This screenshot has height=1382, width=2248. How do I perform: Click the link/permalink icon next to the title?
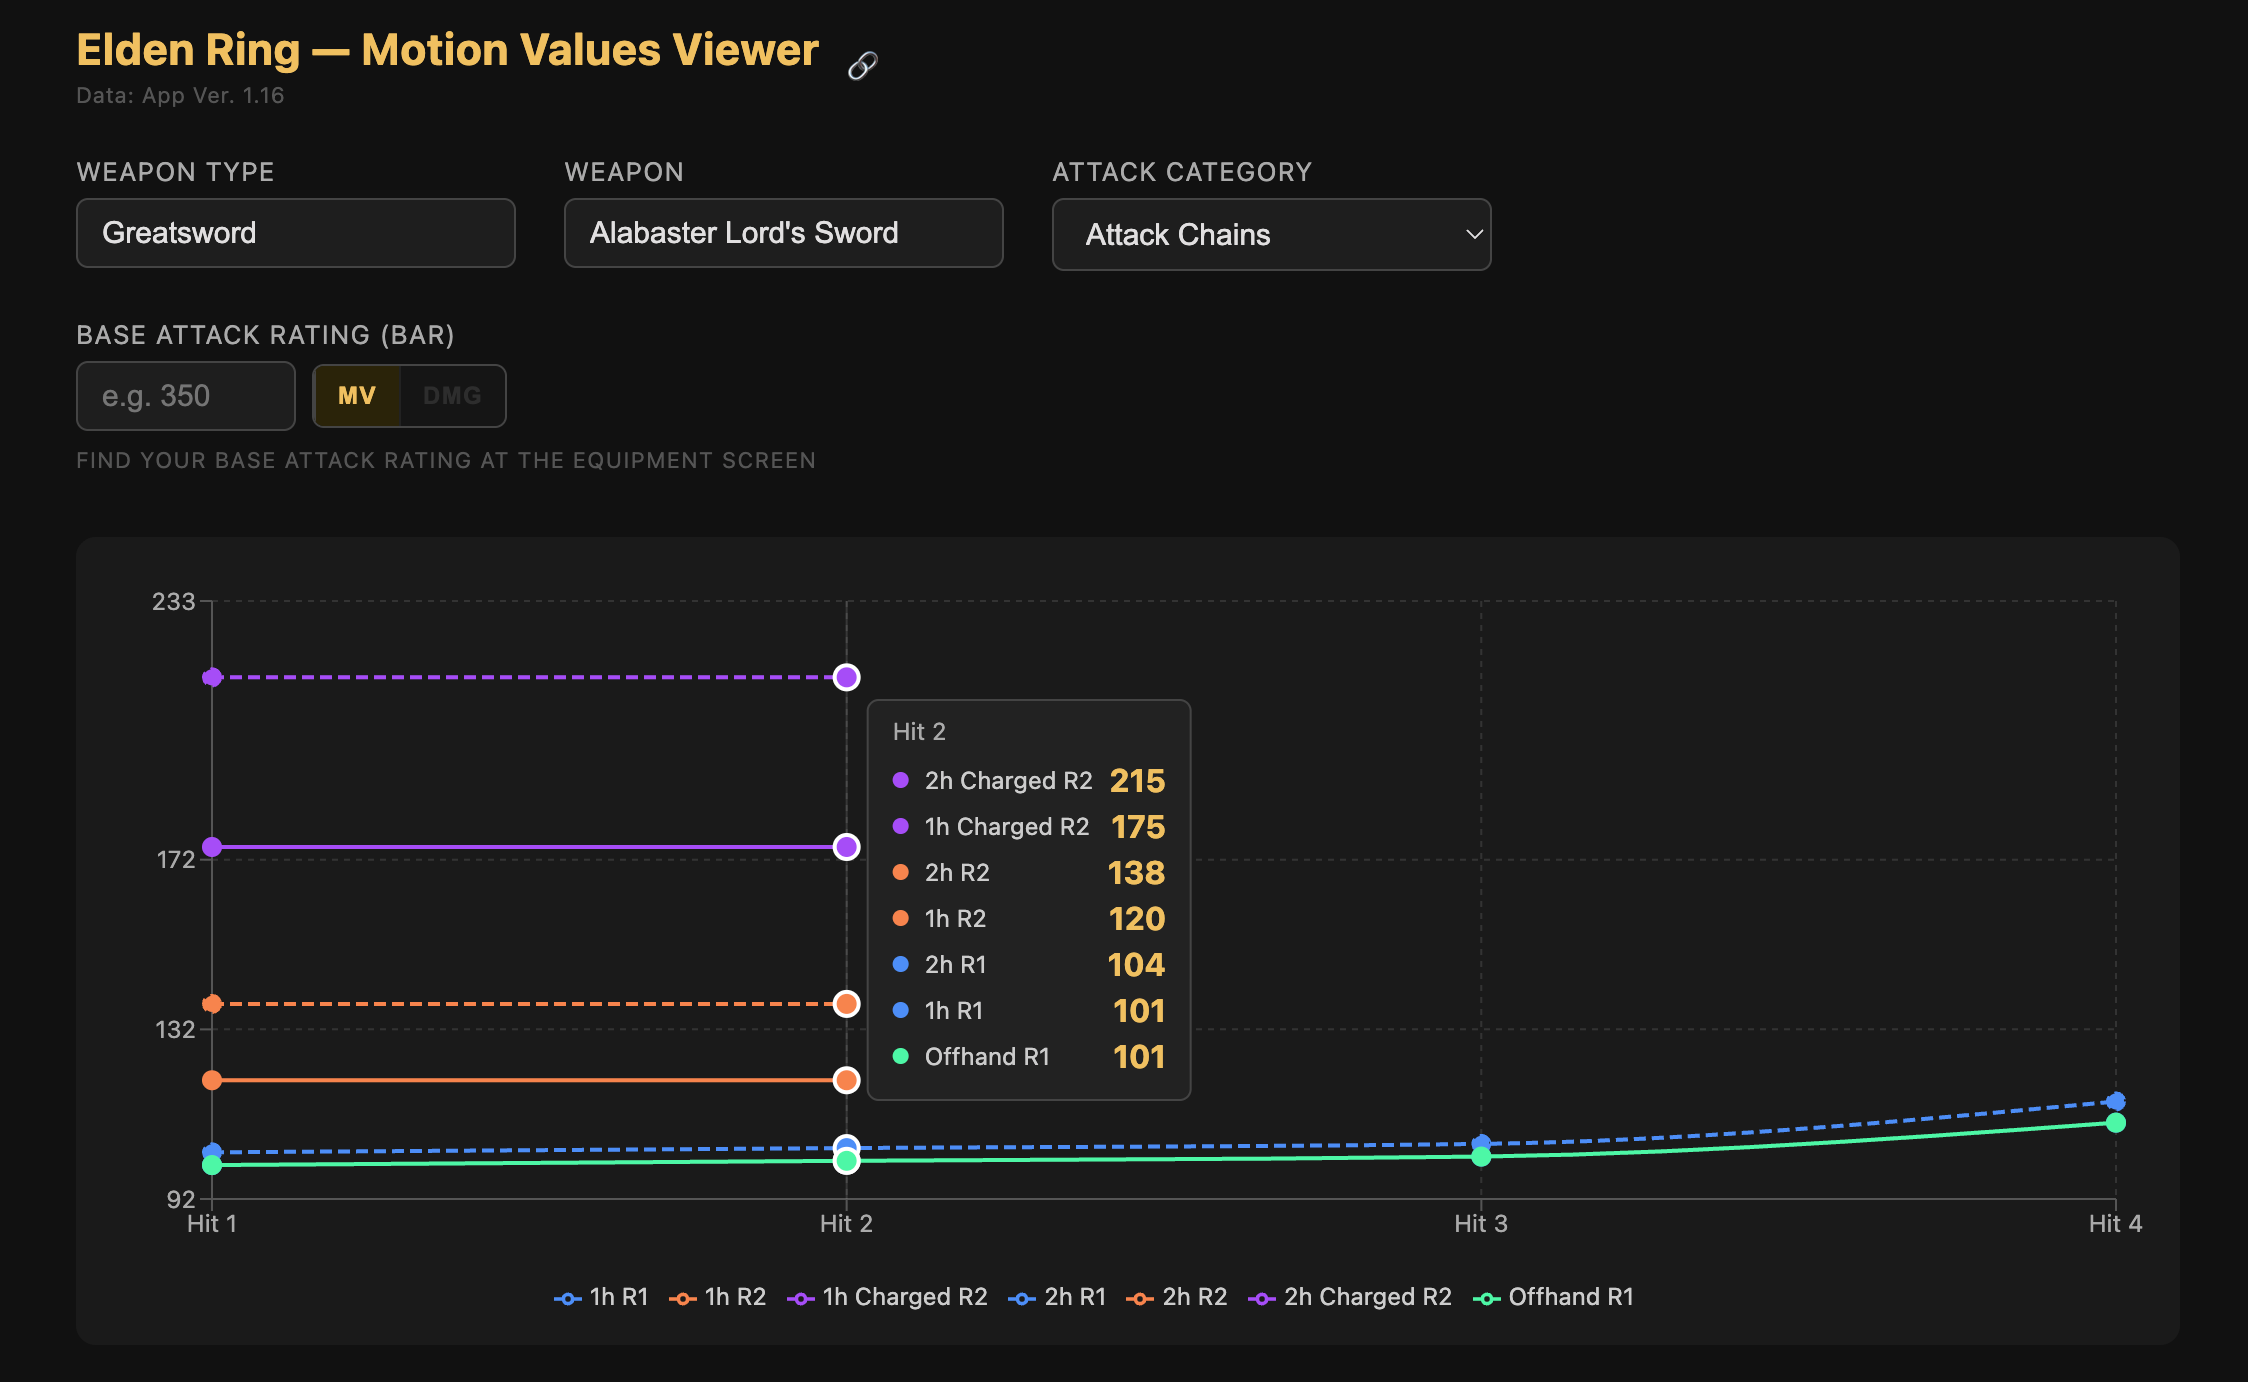[x=862, y=64]
